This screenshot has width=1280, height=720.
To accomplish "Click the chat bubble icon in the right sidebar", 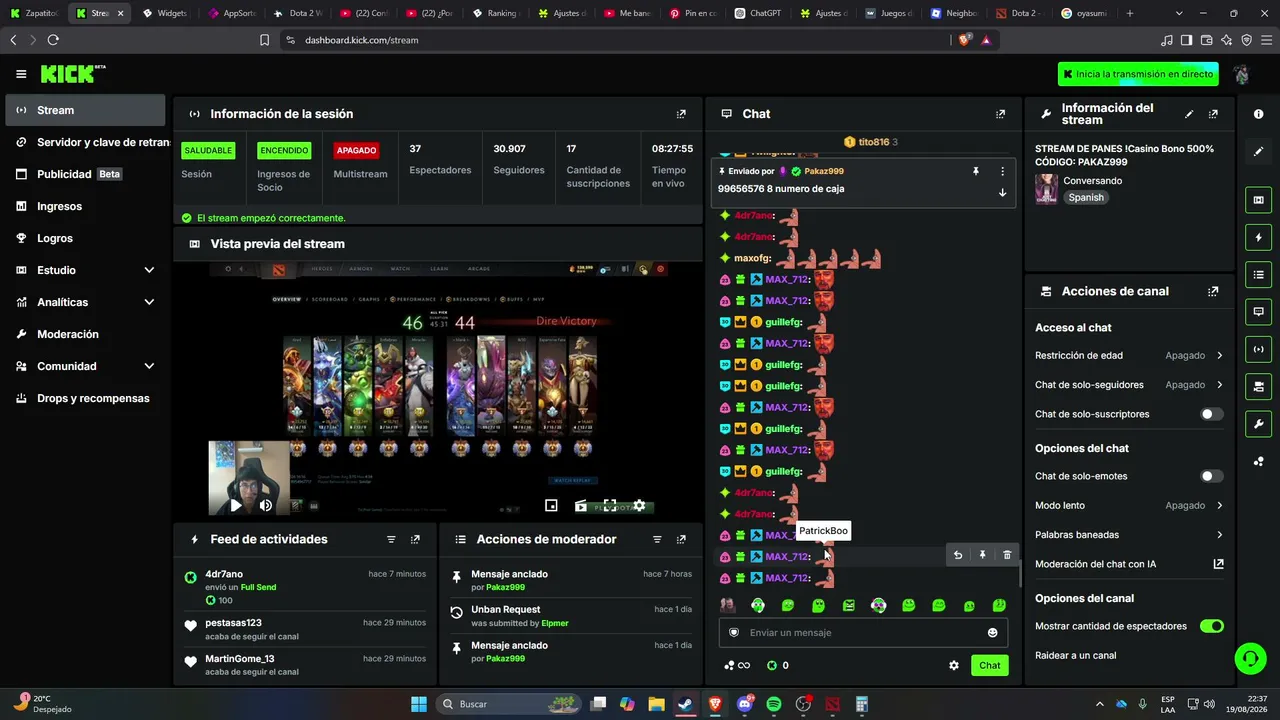I will click(1258, 312).
